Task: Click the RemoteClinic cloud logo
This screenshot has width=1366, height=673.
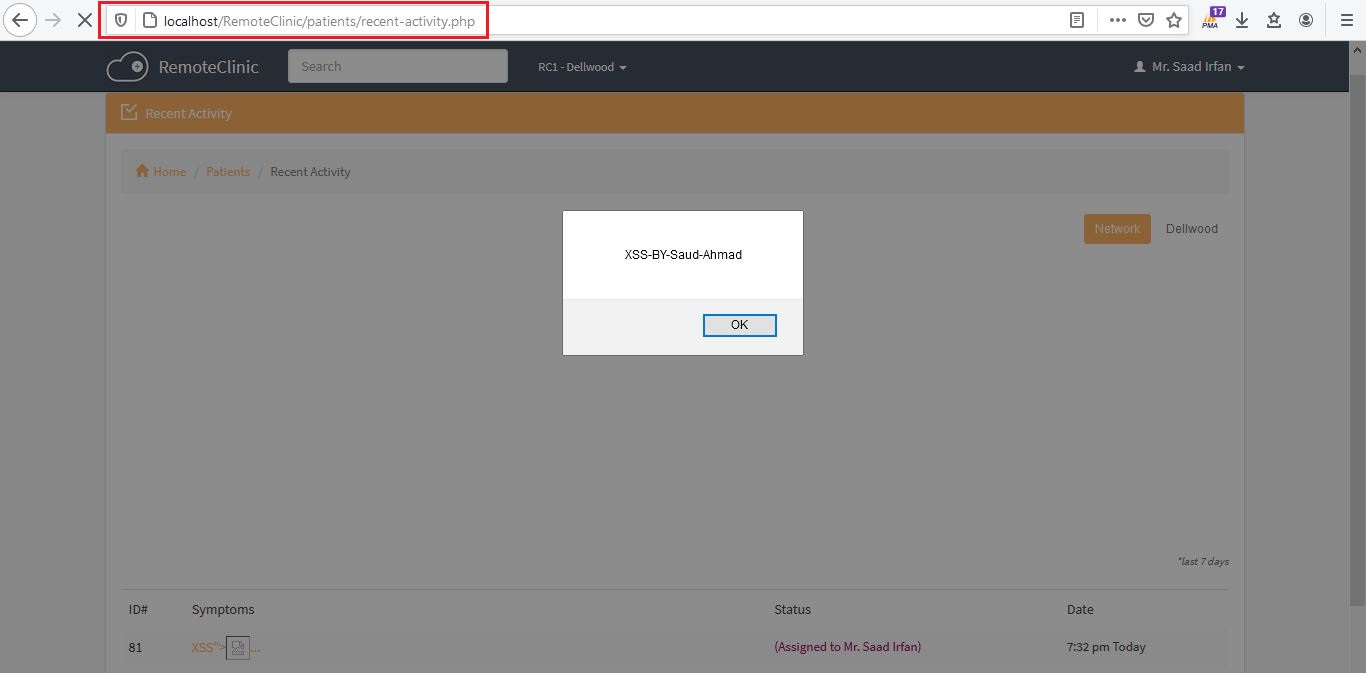Action: point(126,67)
